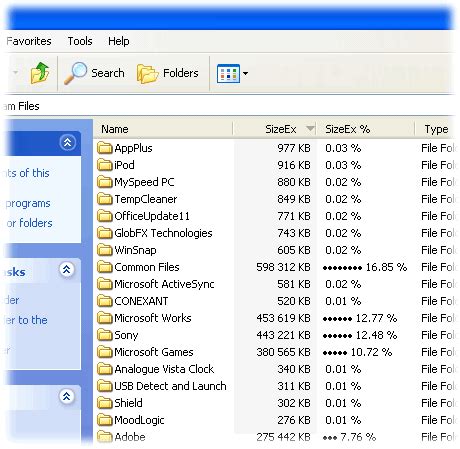Click the Microsoft Games folder name
This screenshot has width=460, height=449.
pyautogui.click(x=154, y=352)
